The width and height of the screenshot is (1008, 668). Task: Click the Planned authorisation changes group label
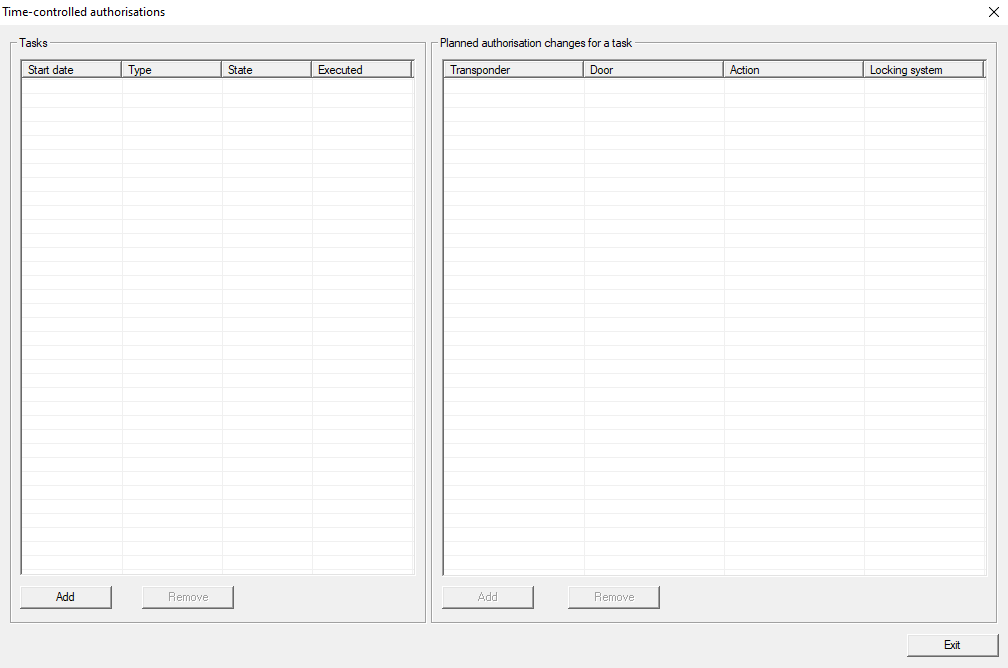[x=535, y=43]
